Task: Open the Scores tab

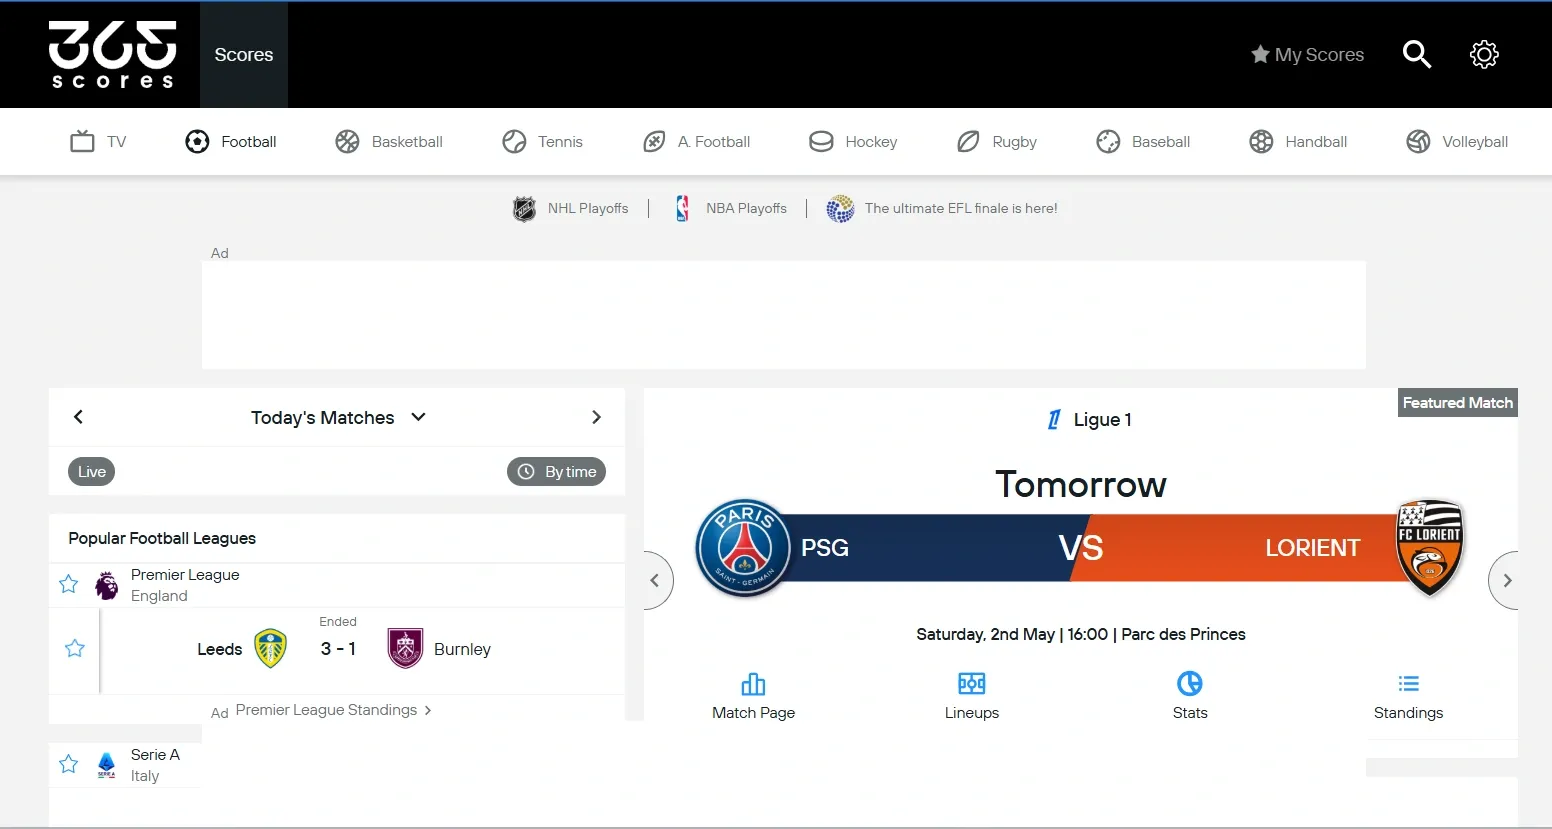Action: [x=244, y=55]
